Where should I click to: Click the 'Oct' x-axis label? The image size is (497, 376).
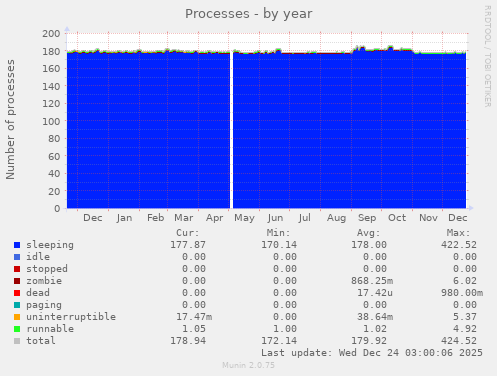[397, 218]
